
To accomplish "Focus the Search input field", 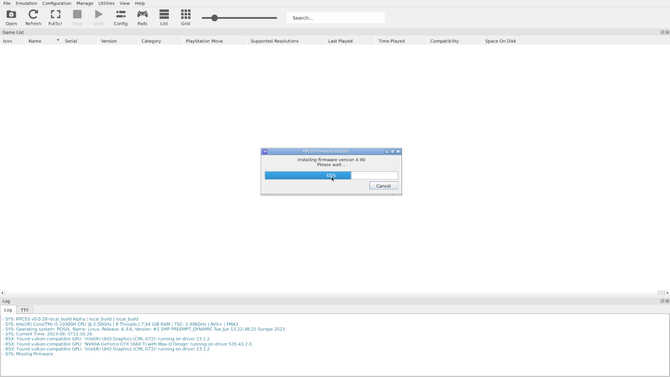I will [x=335, y=18].
